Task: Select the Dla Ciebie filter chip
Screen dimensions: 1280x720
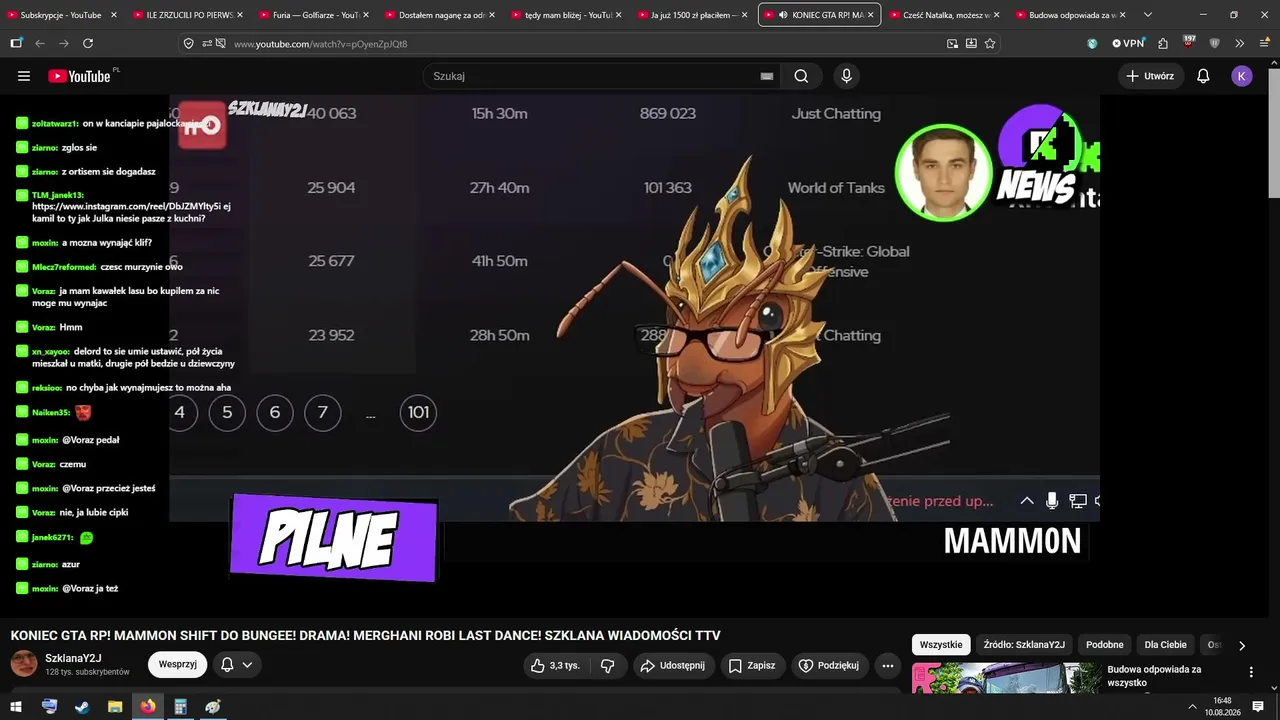Action: coord(1166,645)
